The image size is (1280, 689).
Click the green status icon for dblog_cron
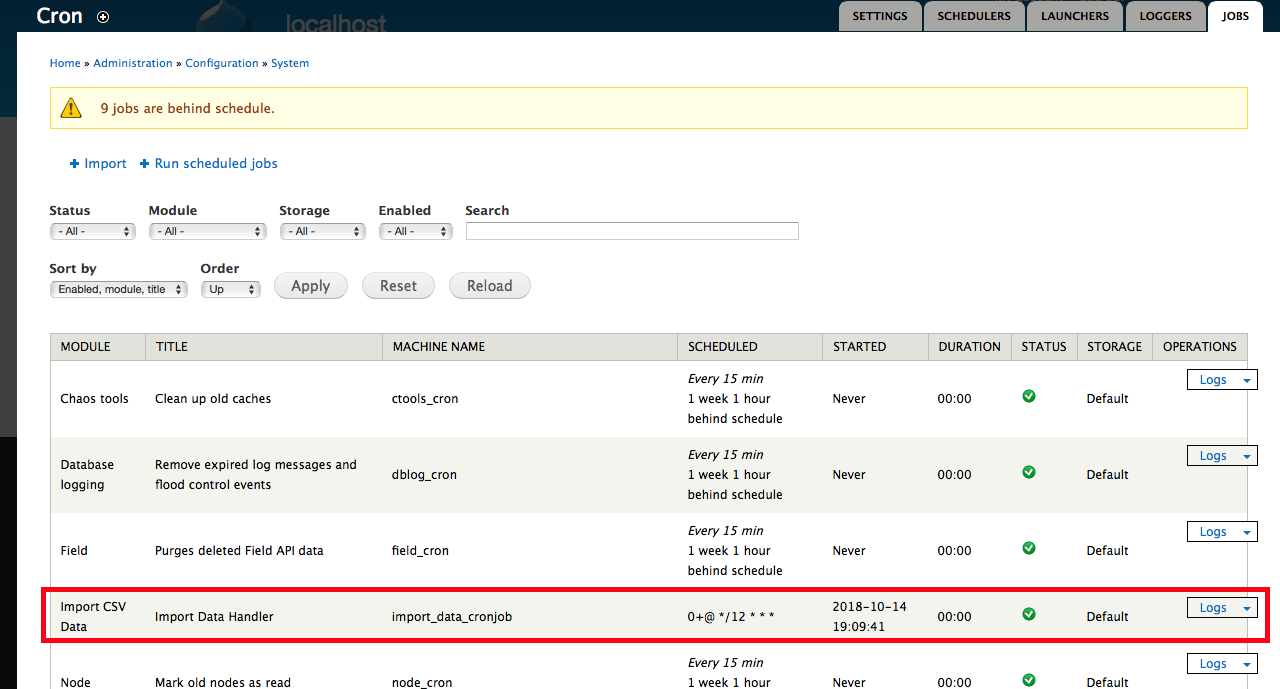pyautogui.click(x=1028, y=472)
